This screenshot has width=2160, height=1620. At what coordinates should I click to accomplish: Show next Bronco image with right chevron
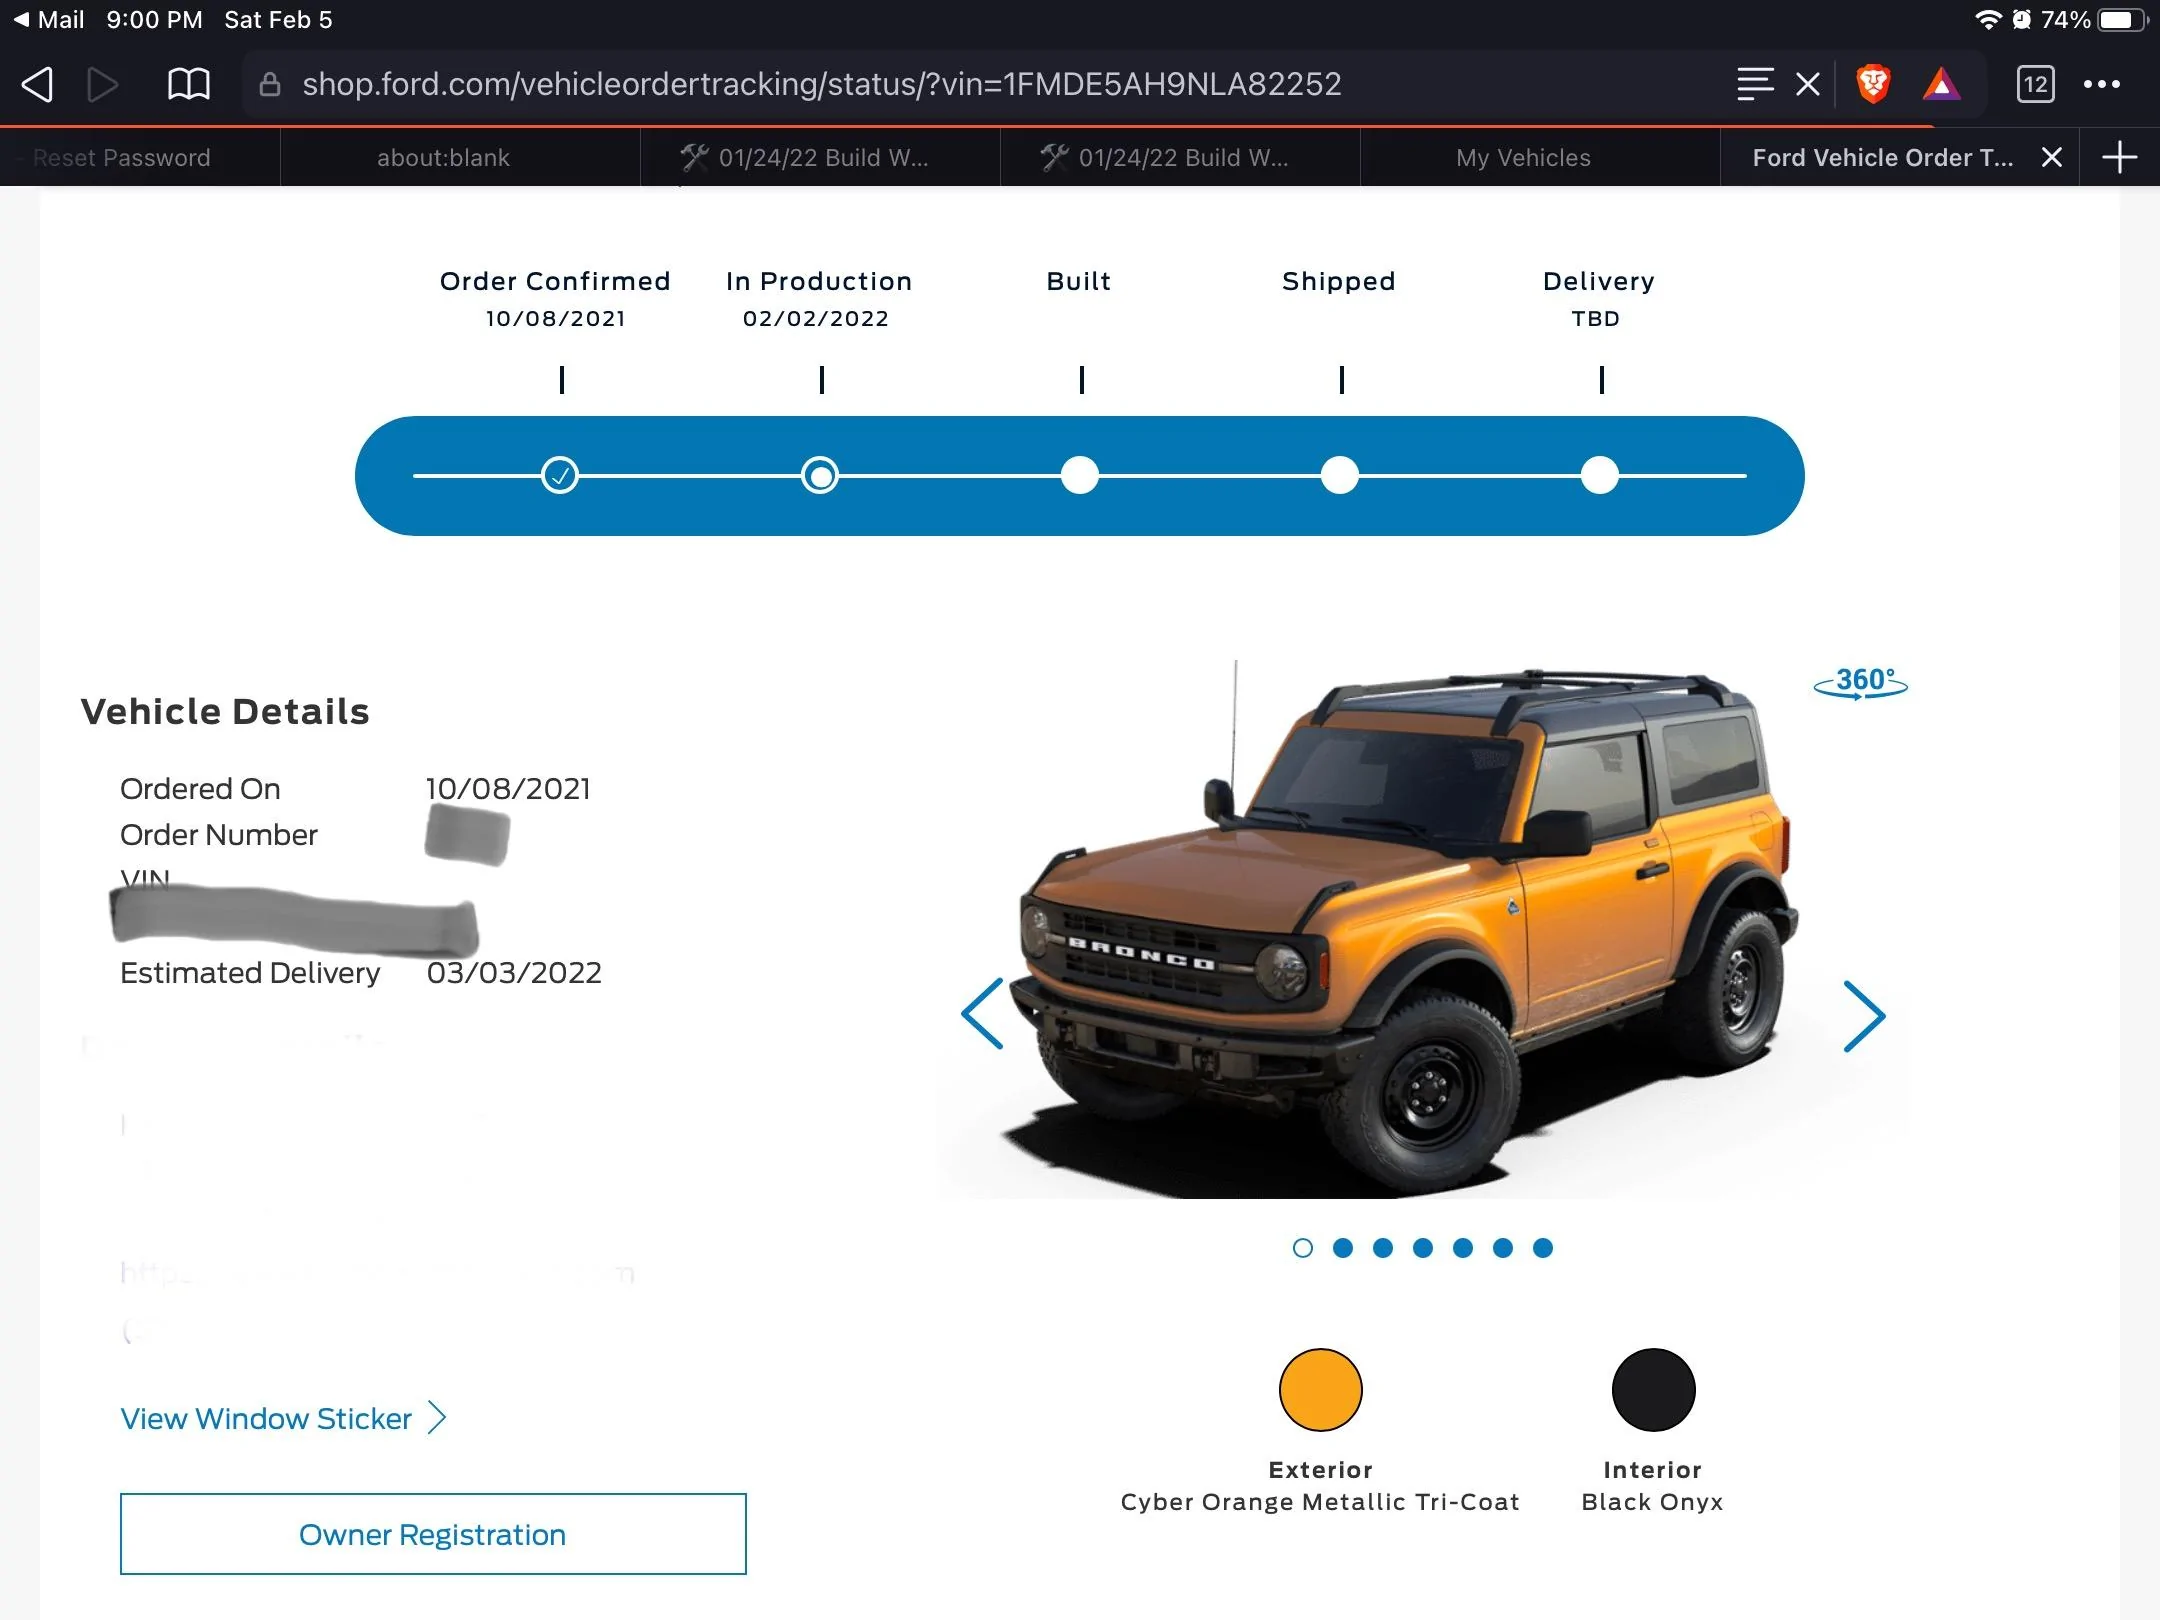(x=1864, y=1016)
